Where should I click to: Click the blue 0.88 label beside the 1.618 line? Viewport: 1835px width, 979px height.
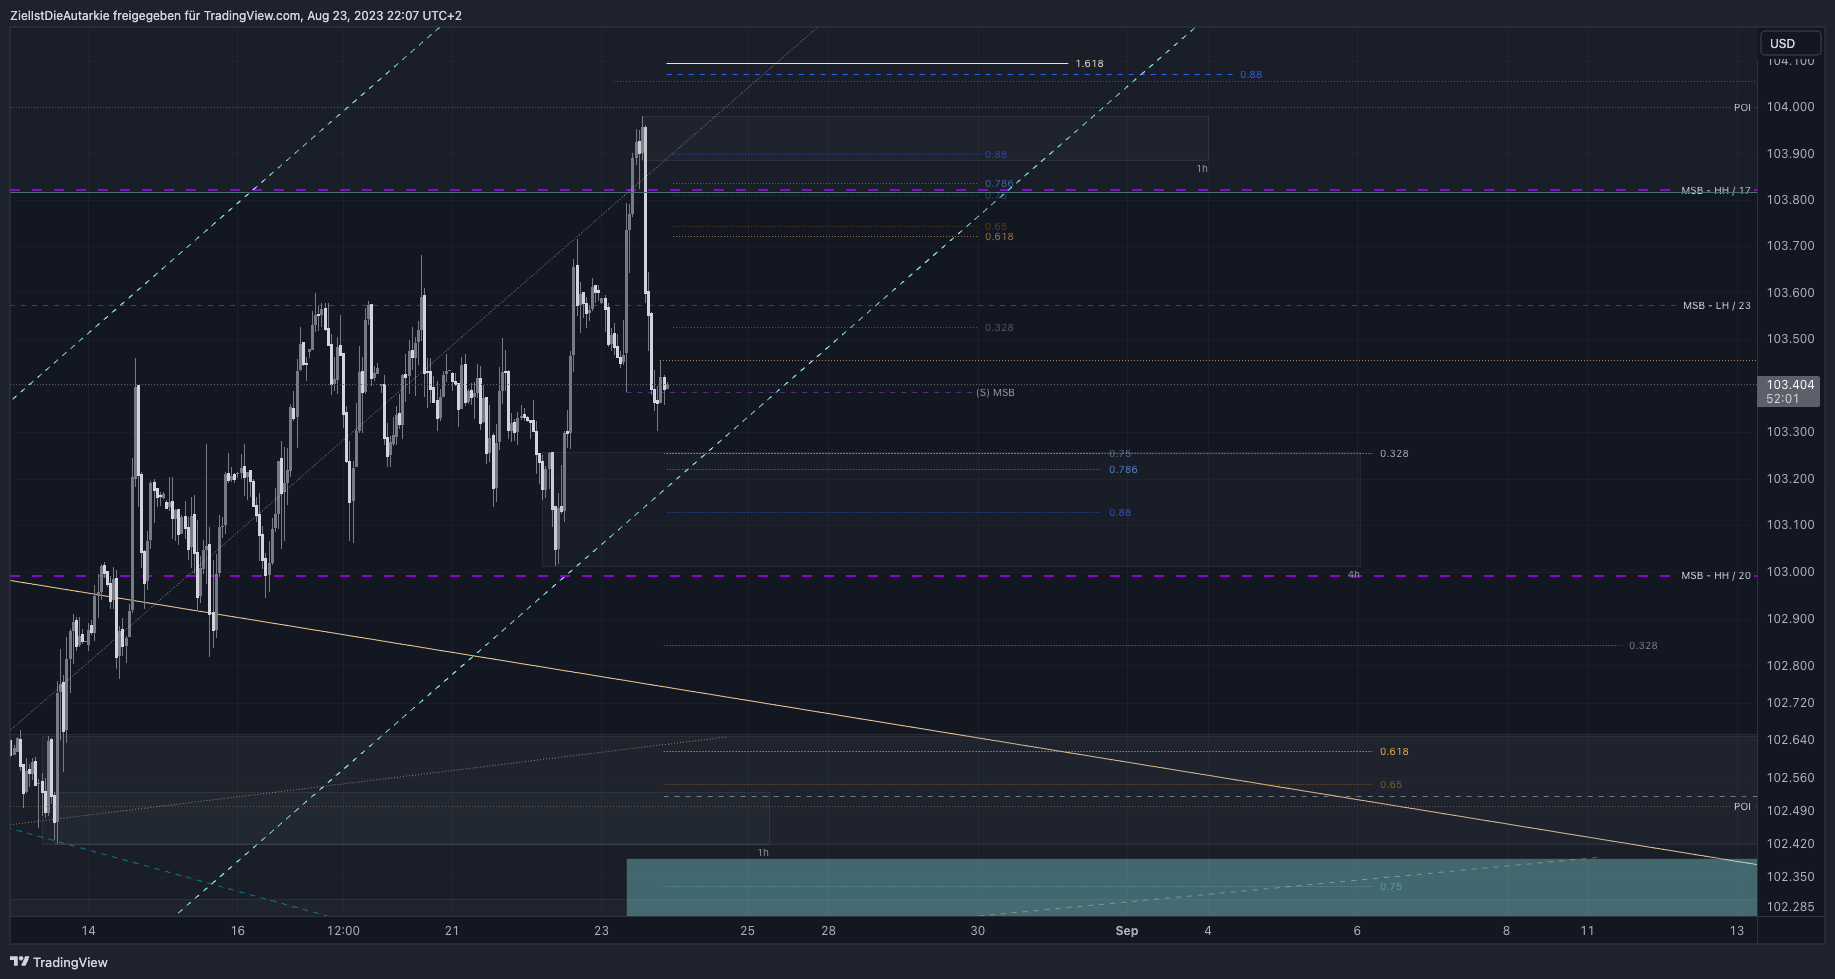point(1251,74)
